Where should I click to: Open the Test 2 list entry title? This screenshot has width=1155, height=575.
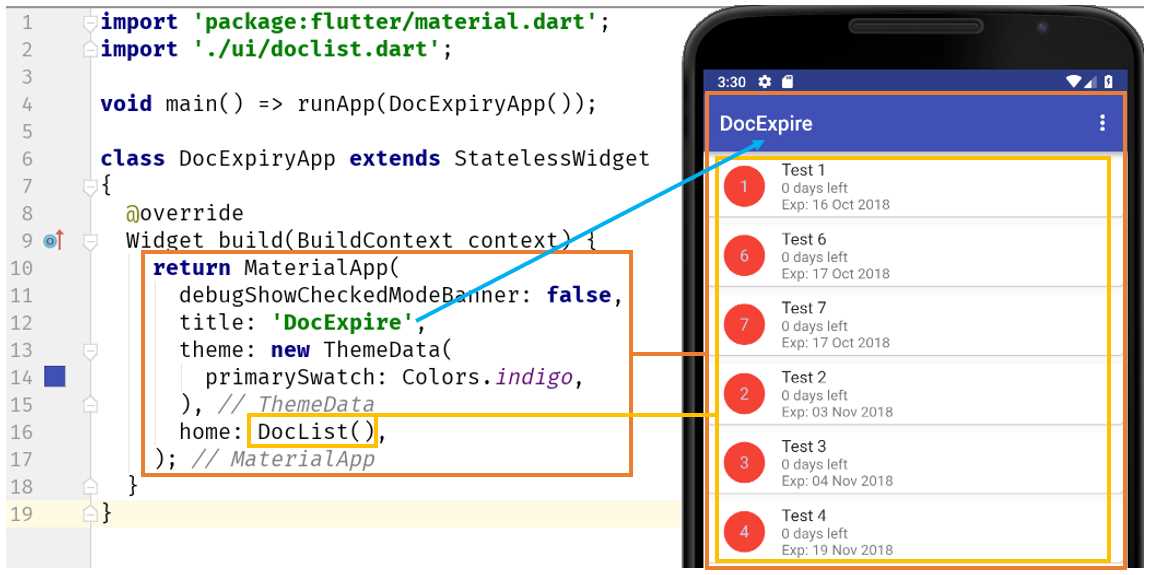tap(804, 377)
